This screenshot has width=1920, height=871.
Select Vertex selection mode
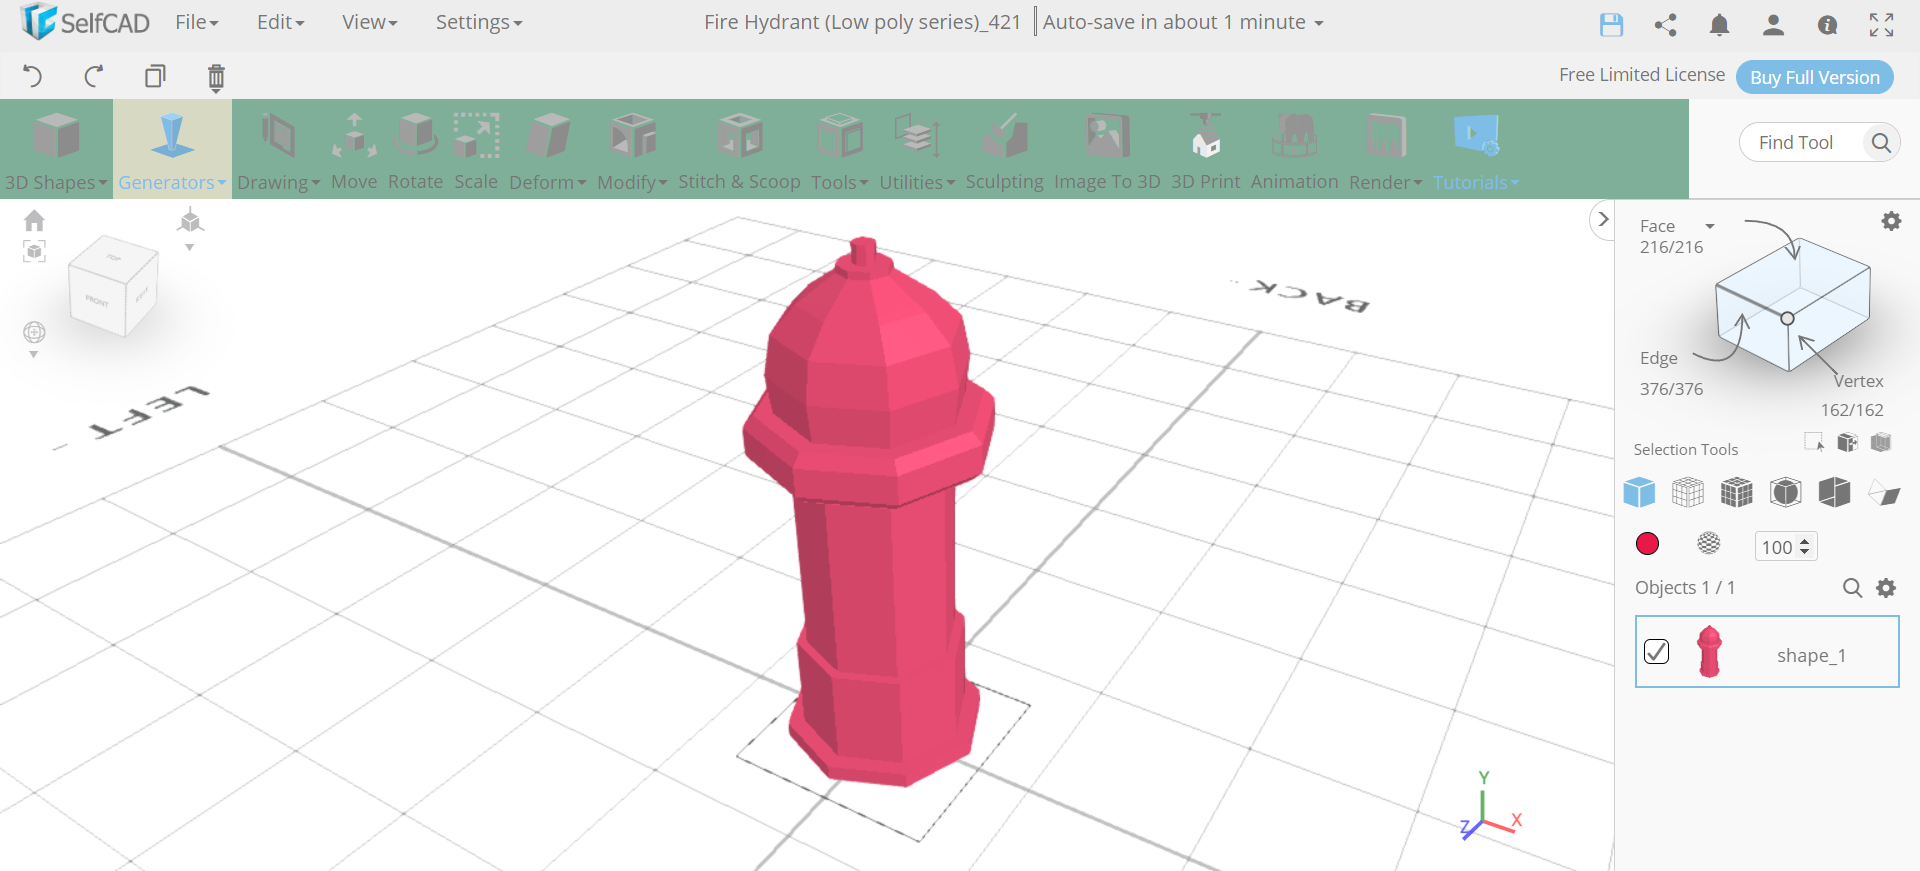pyautogui.click(x=1858, y=381)
